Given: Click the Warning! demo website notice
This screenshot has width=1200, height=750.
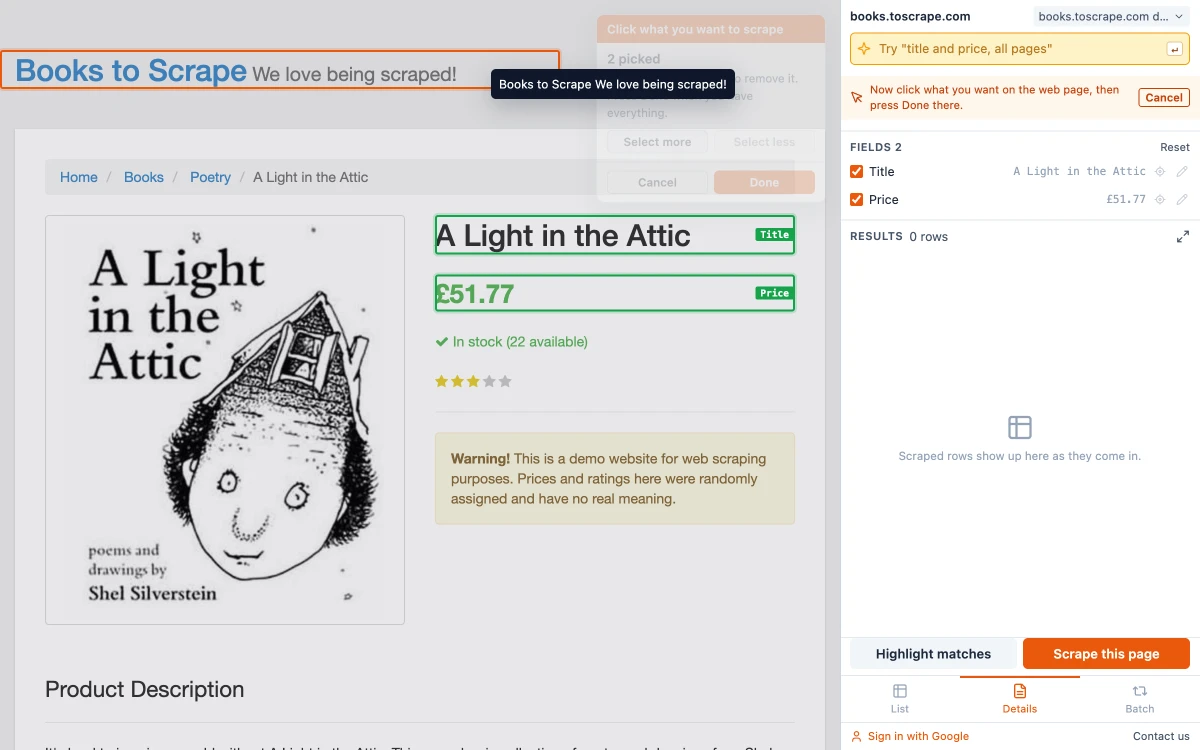Looking at the screenshot, I should pyautogui.click(x=615, y=479).
